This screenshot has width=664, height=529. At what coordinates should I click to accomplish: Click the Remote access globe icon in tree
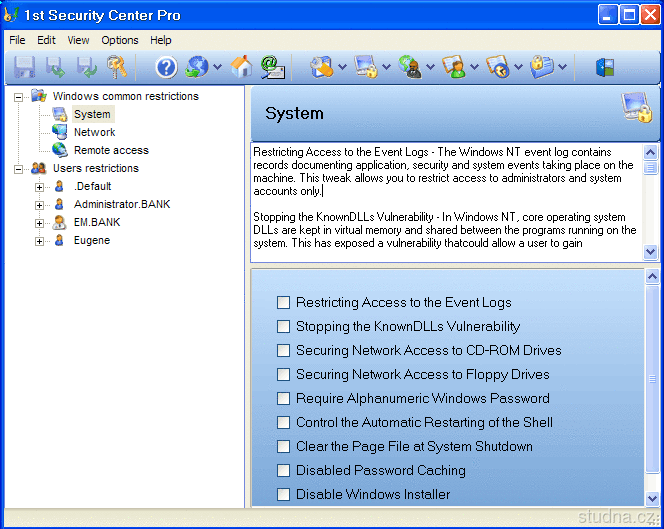coord(59,150)
